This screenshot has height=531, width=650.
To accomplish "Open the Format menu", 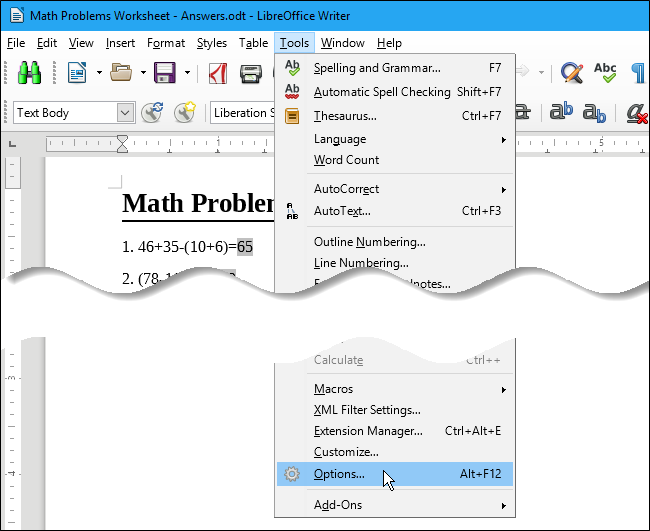I will pos(166,43).
